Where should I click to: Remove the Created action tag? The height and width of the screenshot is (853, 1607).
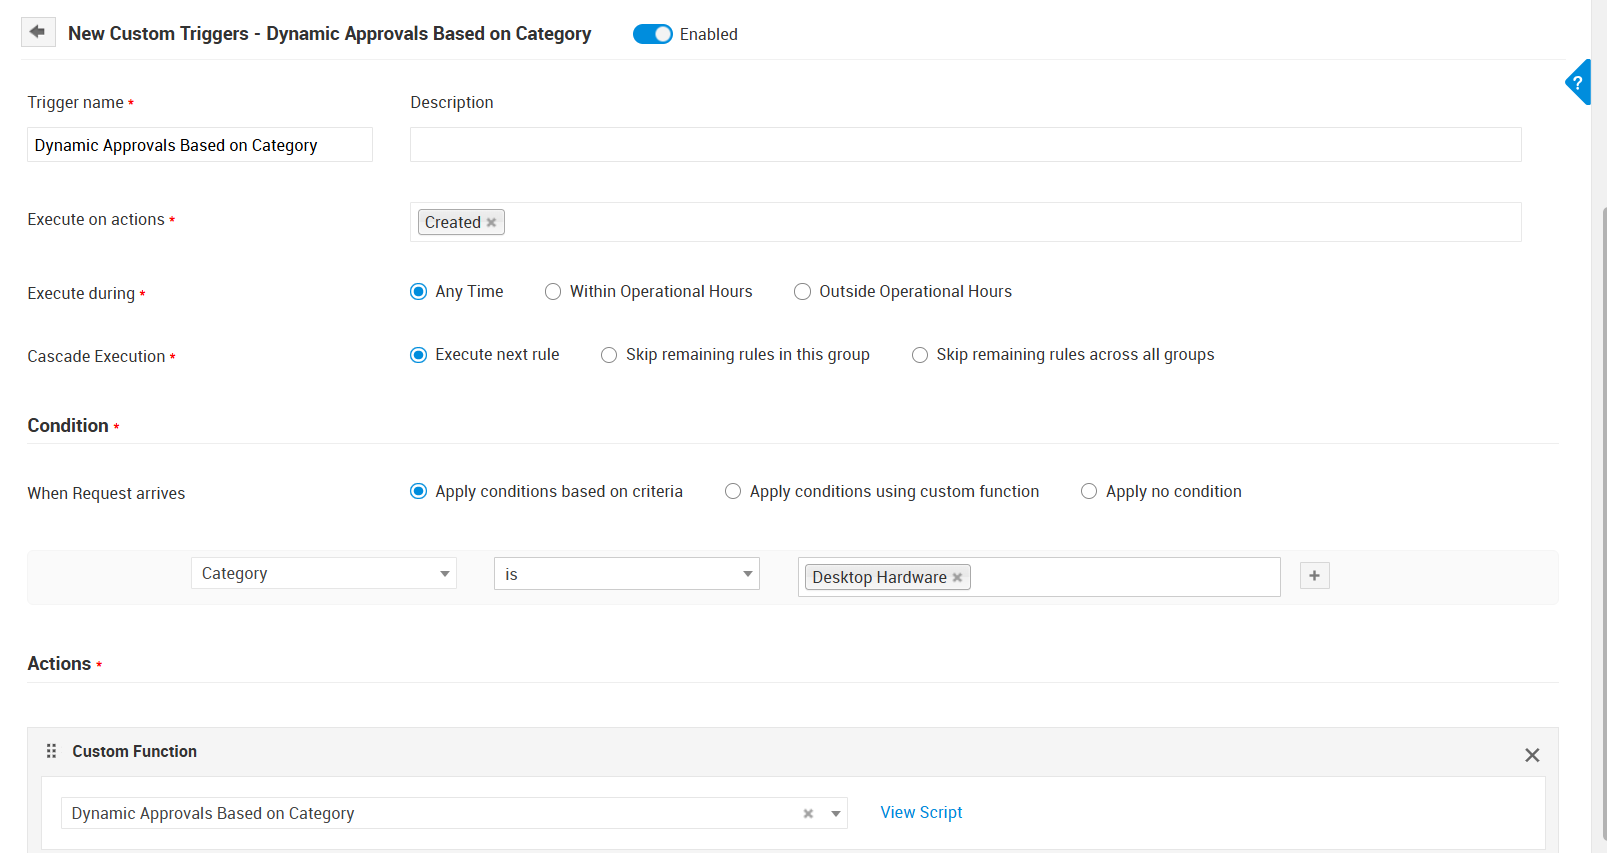[x=491, y=223]
